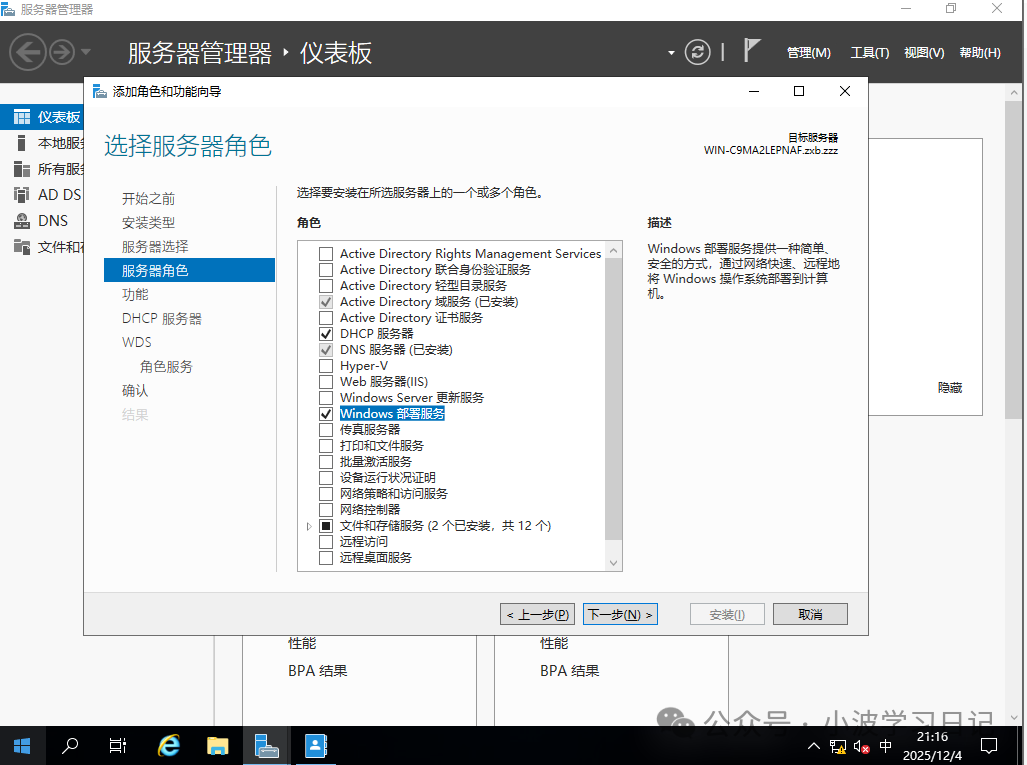Open the breadcrumb dropdown next to 仪表板
The width and height of the screenshot is (1027, 765).
(x=670, y=52)
